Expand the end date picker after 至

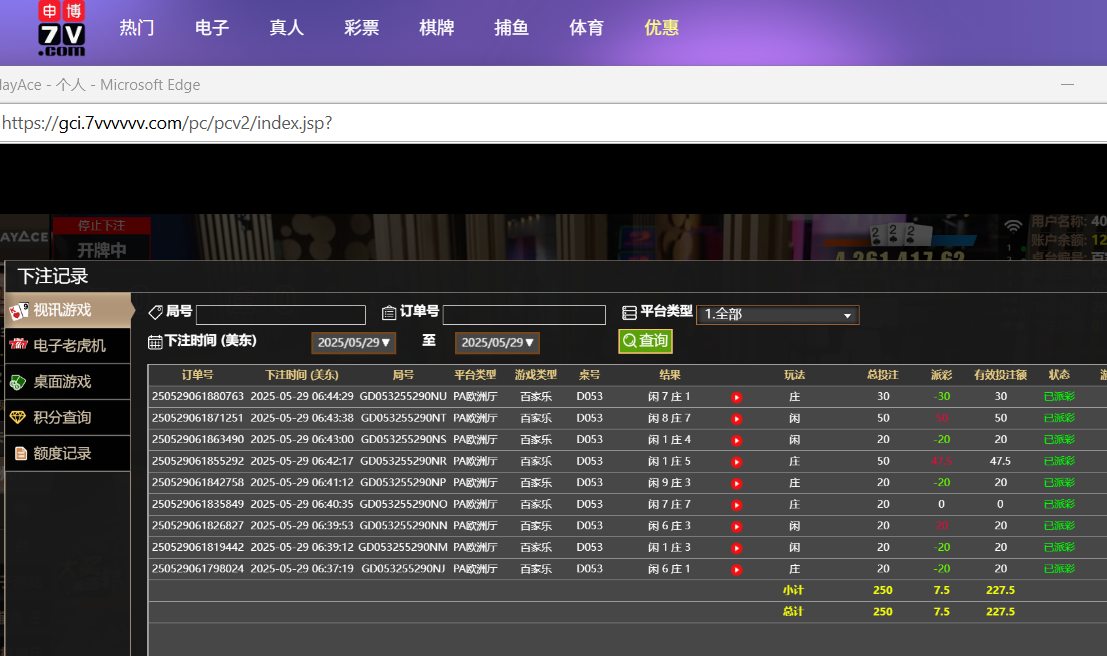498,343
